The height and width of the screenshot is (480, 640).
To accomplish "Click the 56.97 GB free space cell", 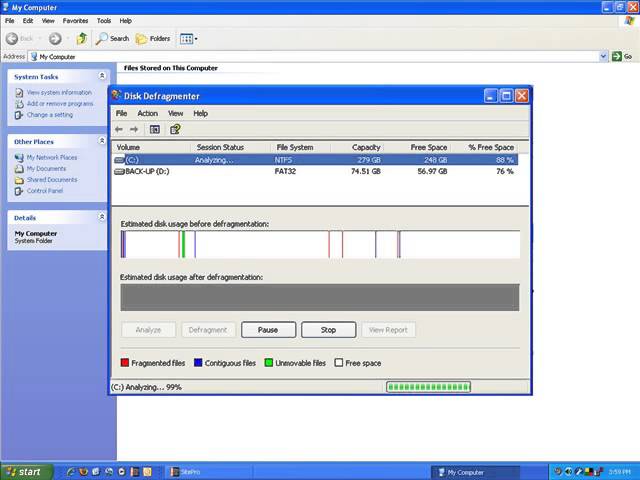I will point(432,171).
